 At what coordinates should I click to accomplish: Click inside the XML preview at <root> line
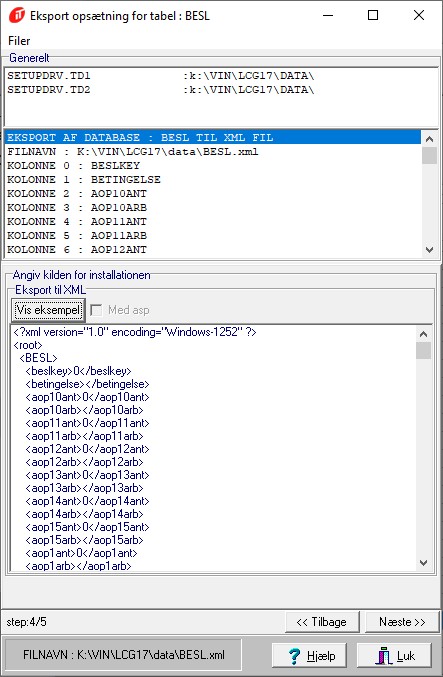(28, 345)
